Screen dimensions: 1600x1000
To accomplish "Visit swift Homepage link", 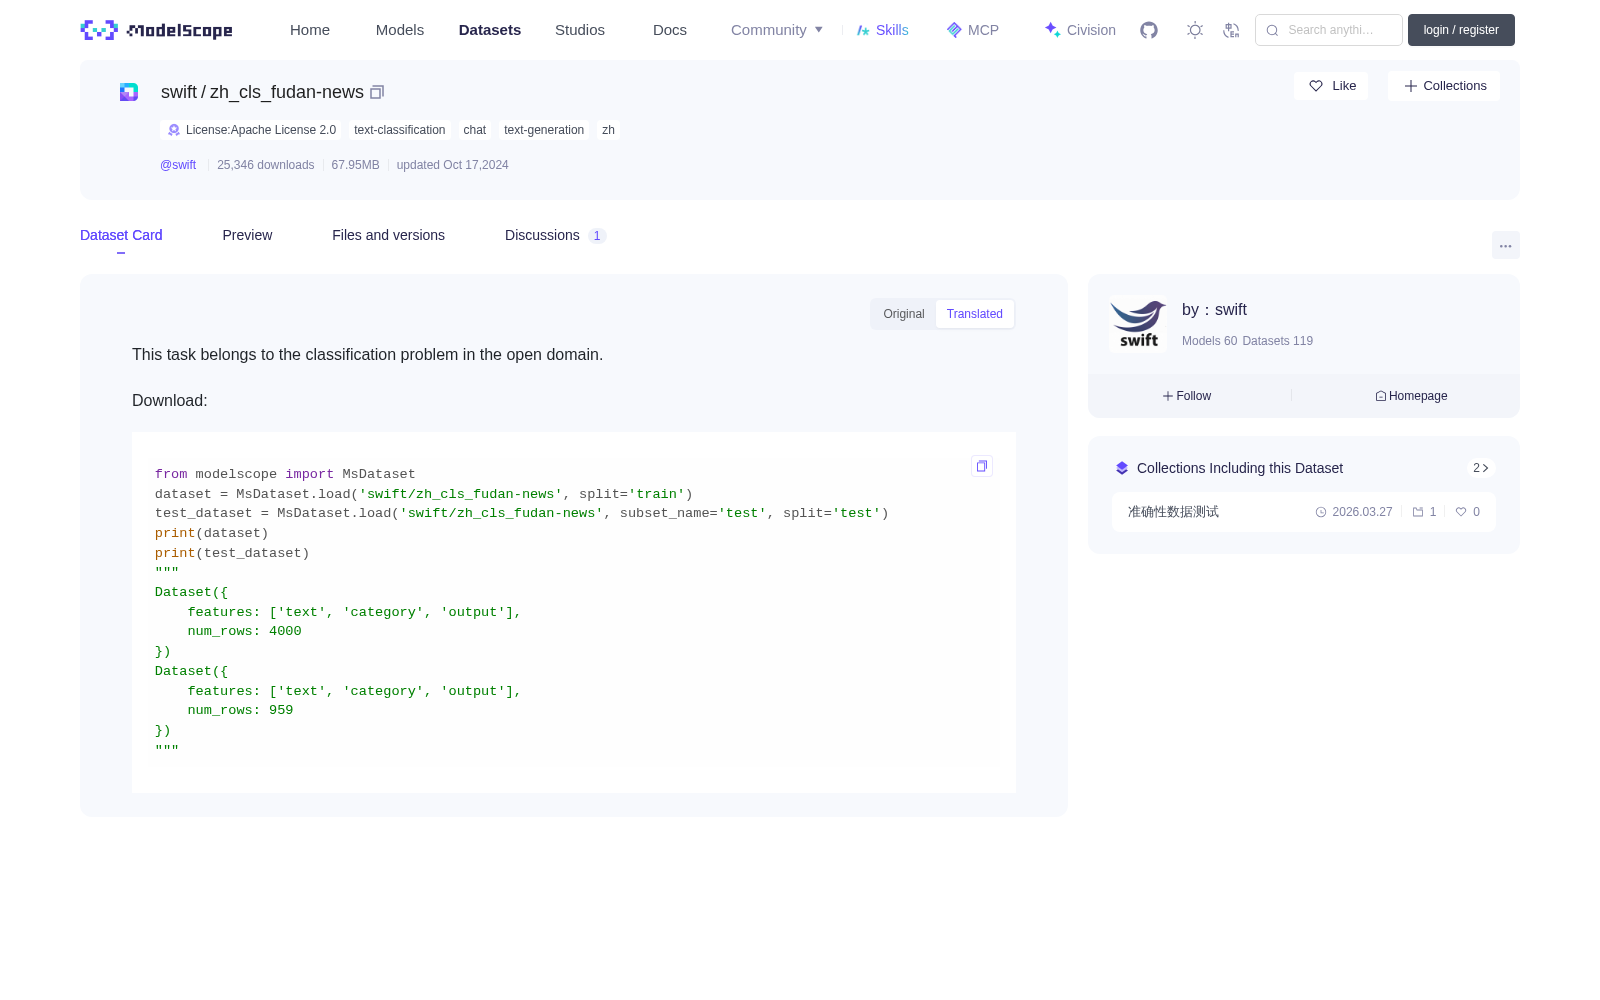I will pyautogui.click(x=1411, y=396).
